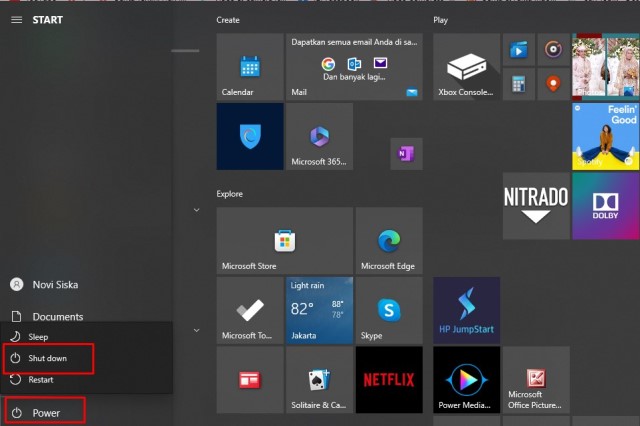Click the Power button
The image size is (640, 426).
(45, 413)
